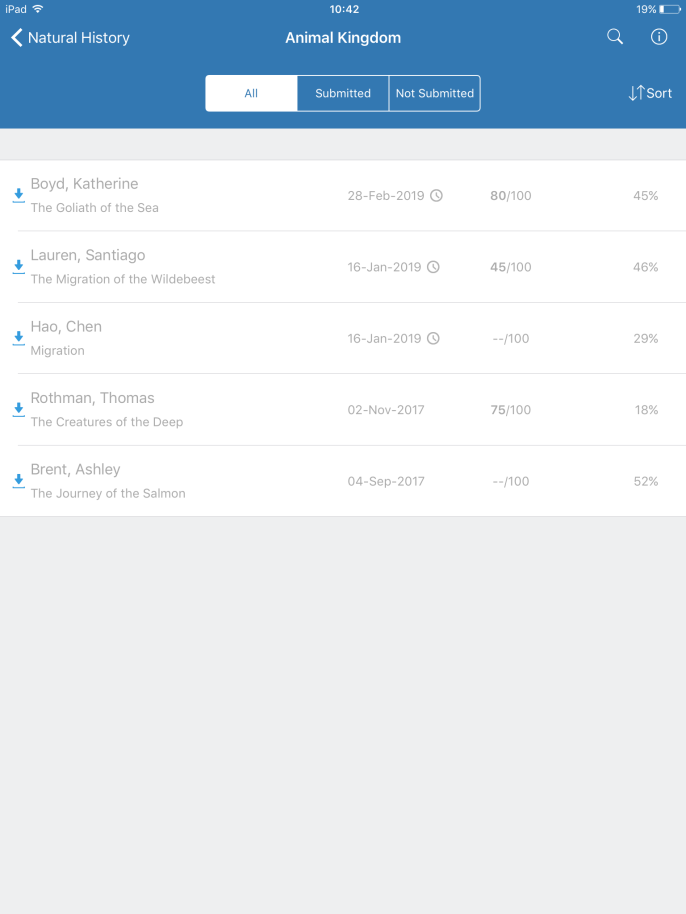Tap clock icon beside 28-Feb-2019
This screenshot has width=686, height=914.
point(436,196)
